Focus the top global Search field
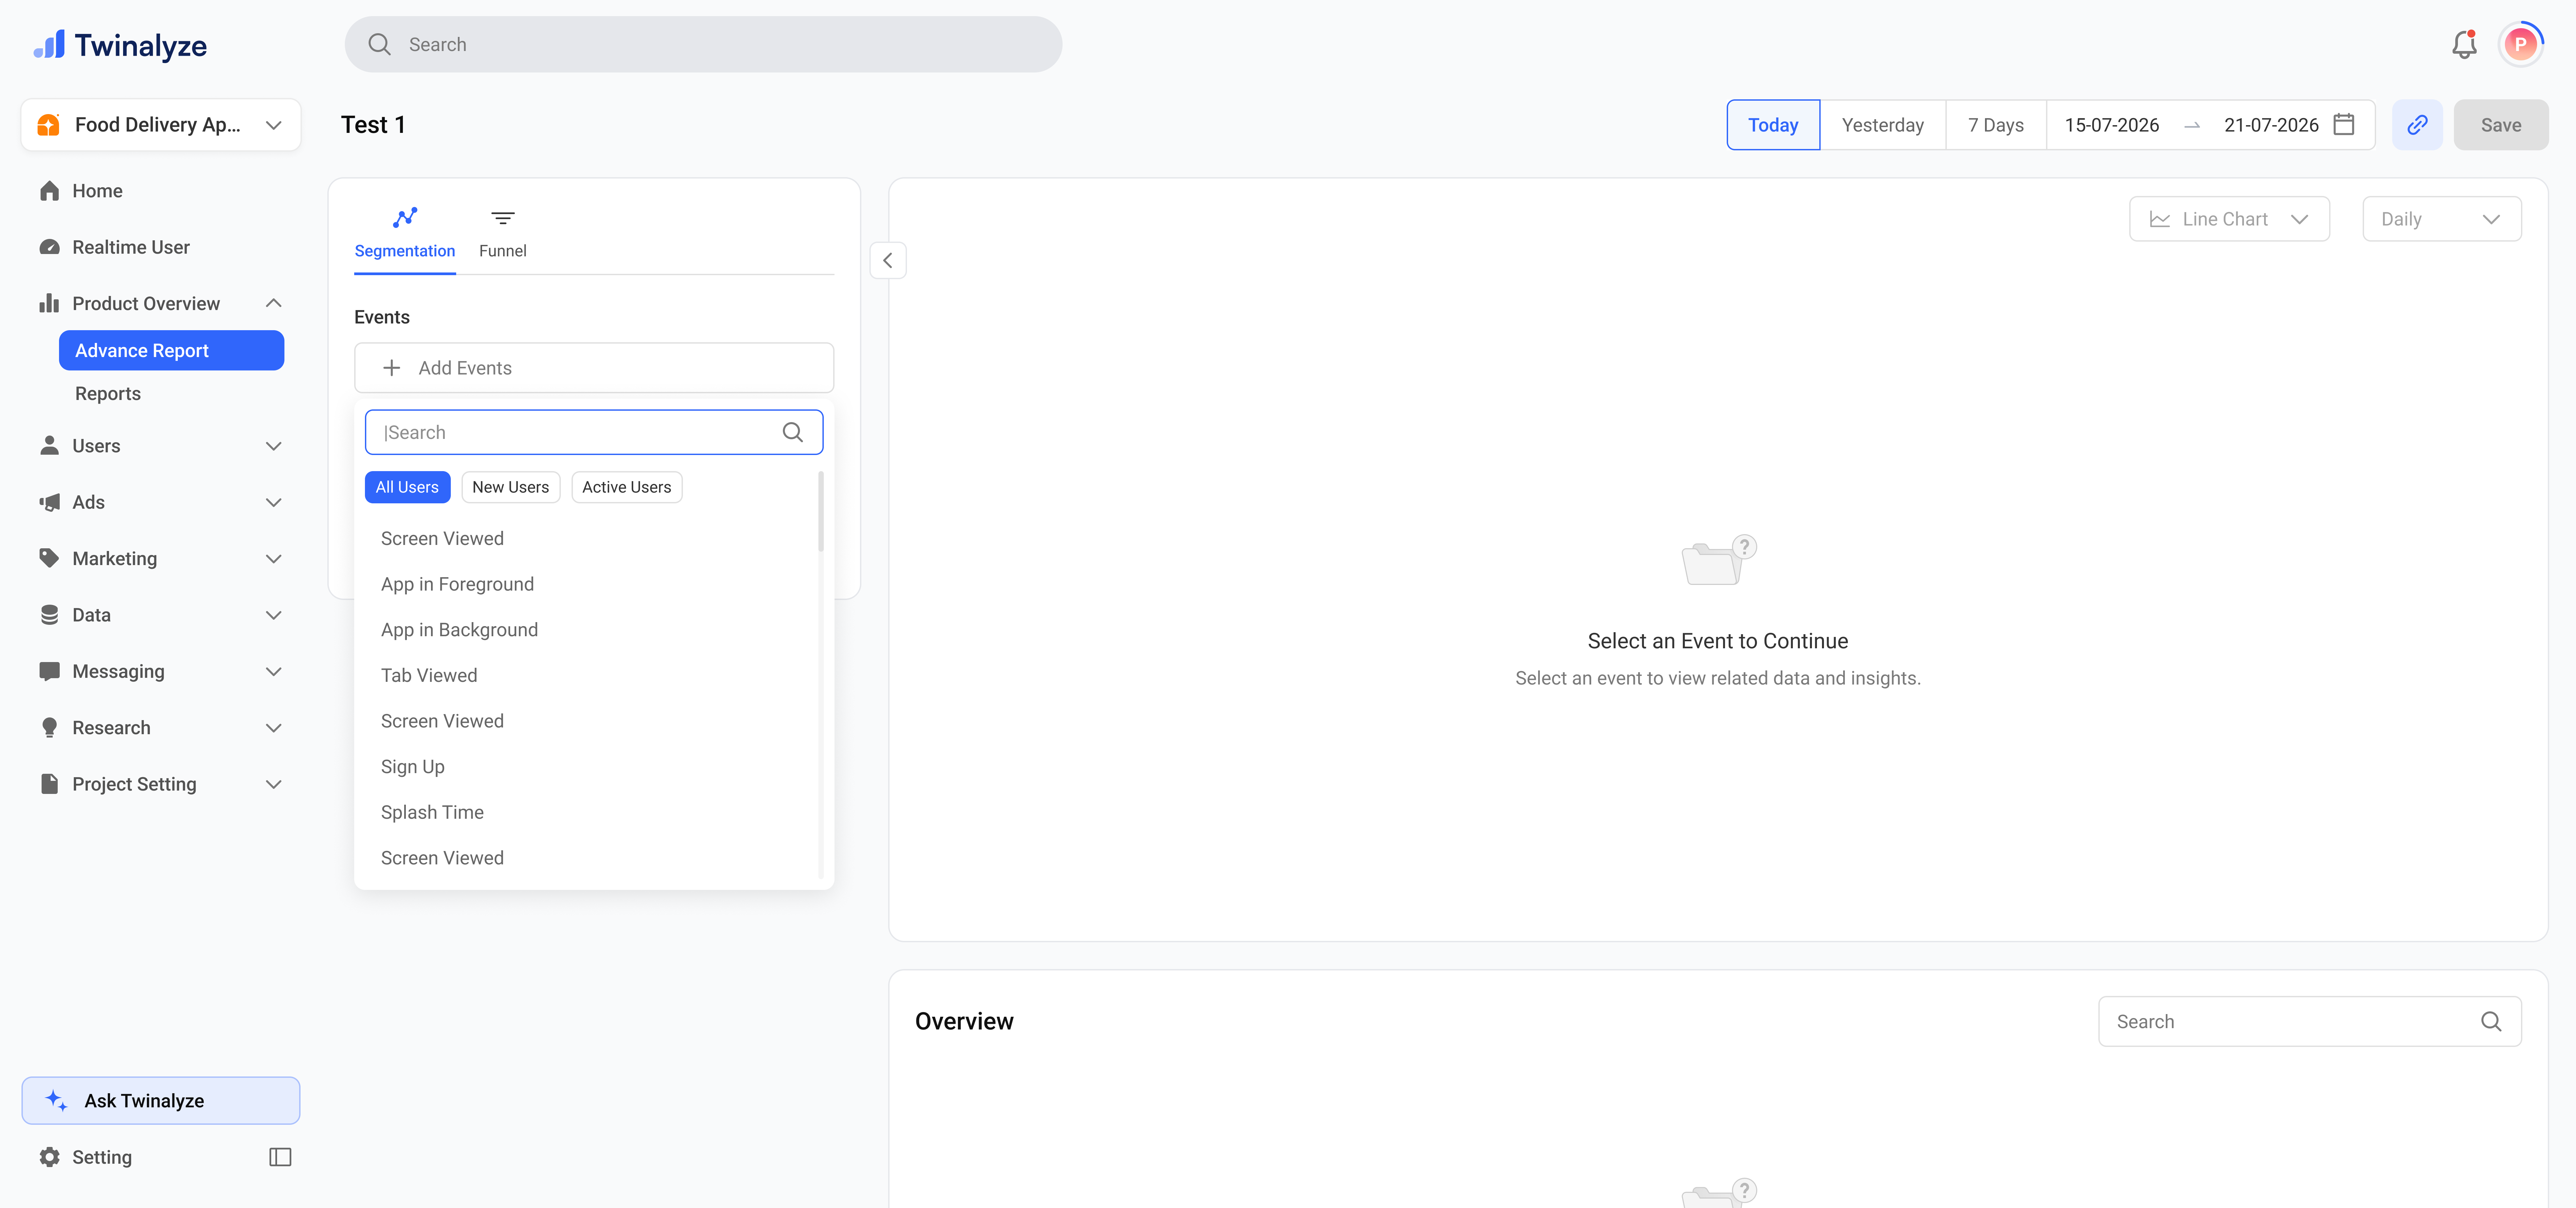Image resolution: width=2576 pixels, height=1208 pixels. [703, 44]
